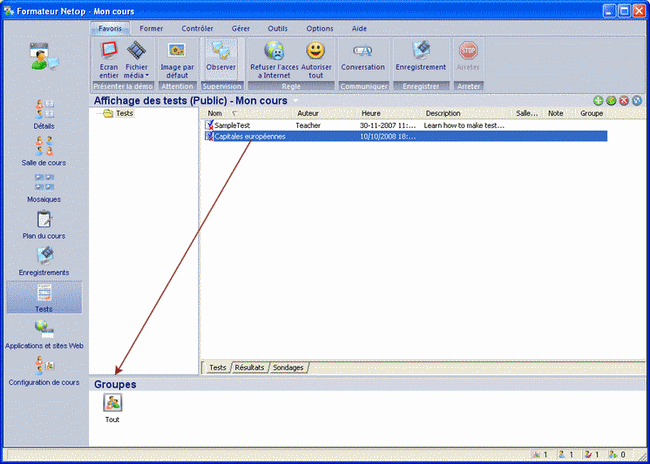Click the 30-11-2007 time cell
This screenshot has width=650, height=464.
pos(388,125)
